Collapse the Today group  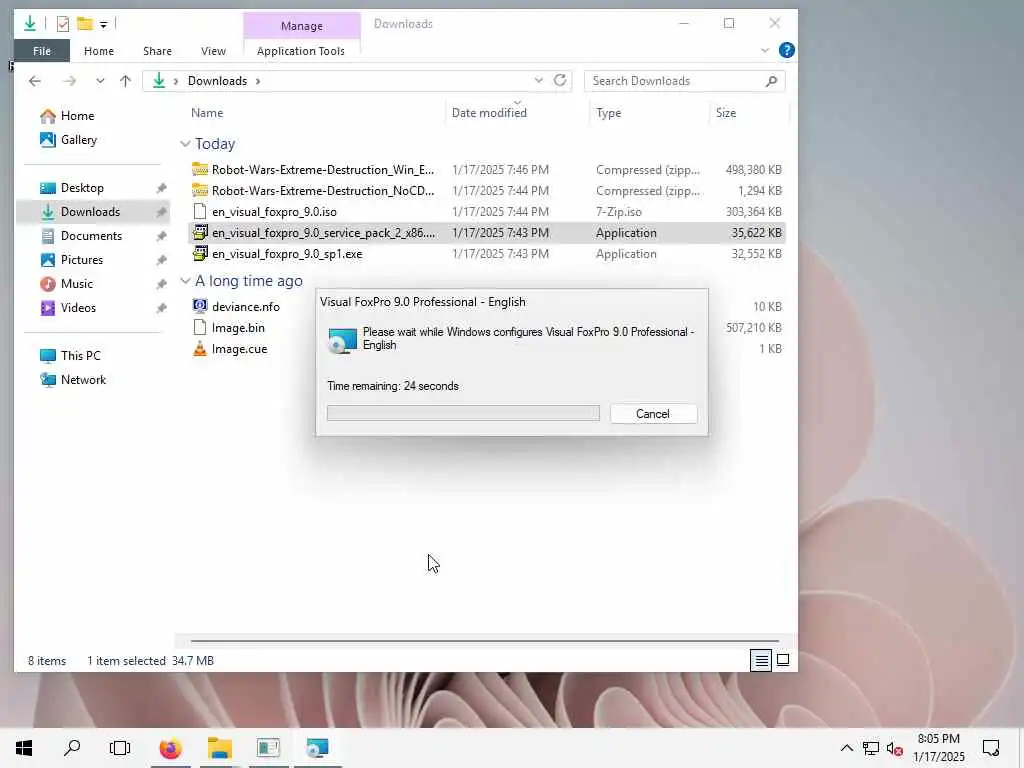pos(185,144)
